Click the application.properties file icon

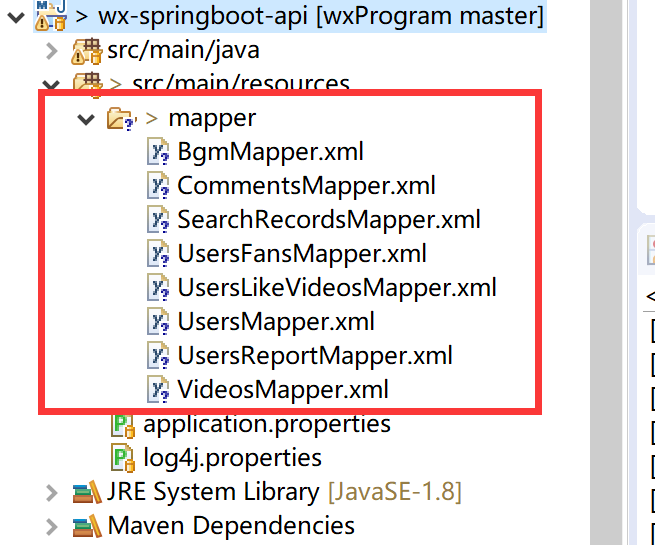[123, 426]
